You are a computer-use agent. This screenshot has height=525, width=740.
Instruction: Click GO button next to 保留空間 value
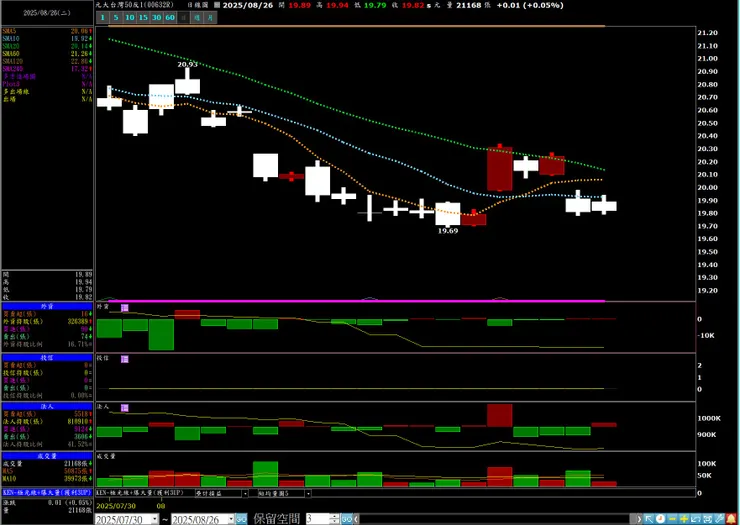347,519
